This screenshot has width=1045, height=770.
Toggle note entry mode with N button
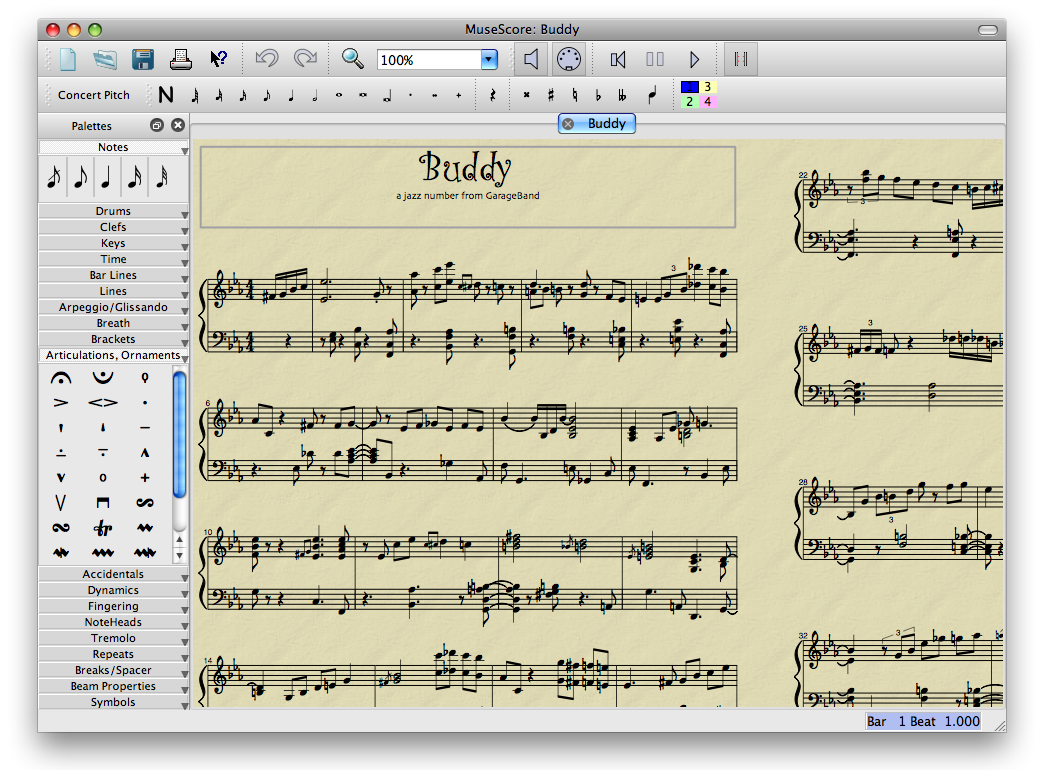pos(165,95)
